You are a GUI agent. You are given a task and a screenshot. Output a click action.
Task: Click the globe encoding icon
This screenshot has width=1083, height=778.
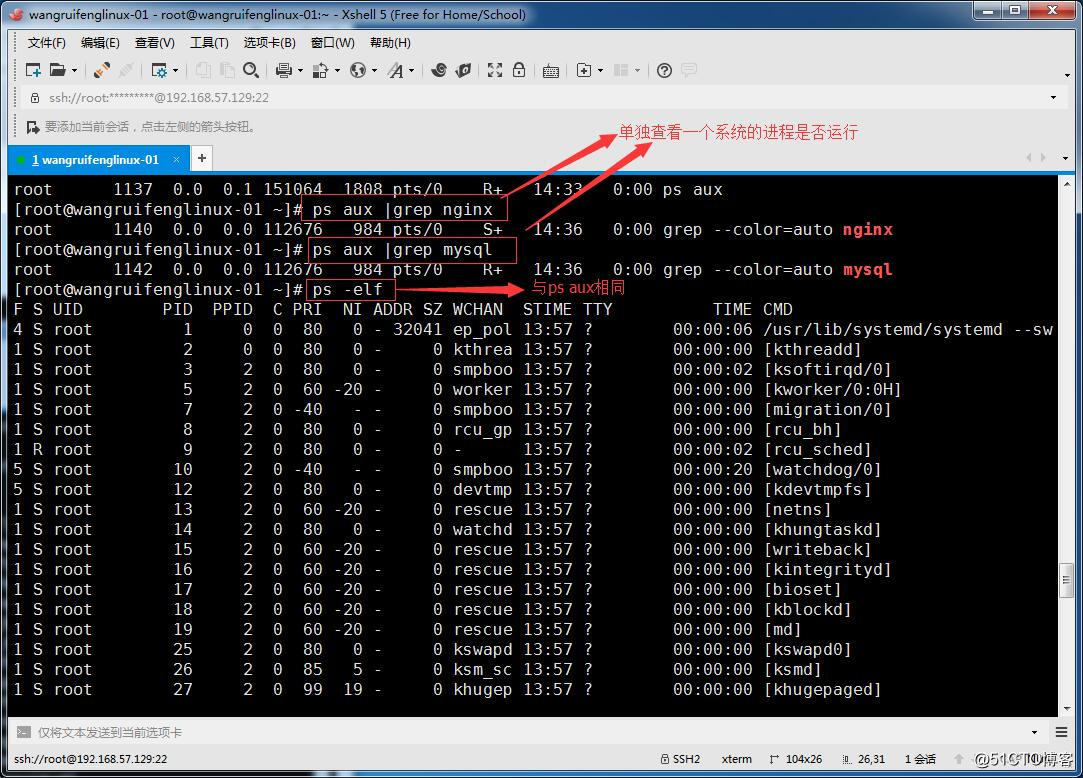pyautogui.click(x=358, y=70)
